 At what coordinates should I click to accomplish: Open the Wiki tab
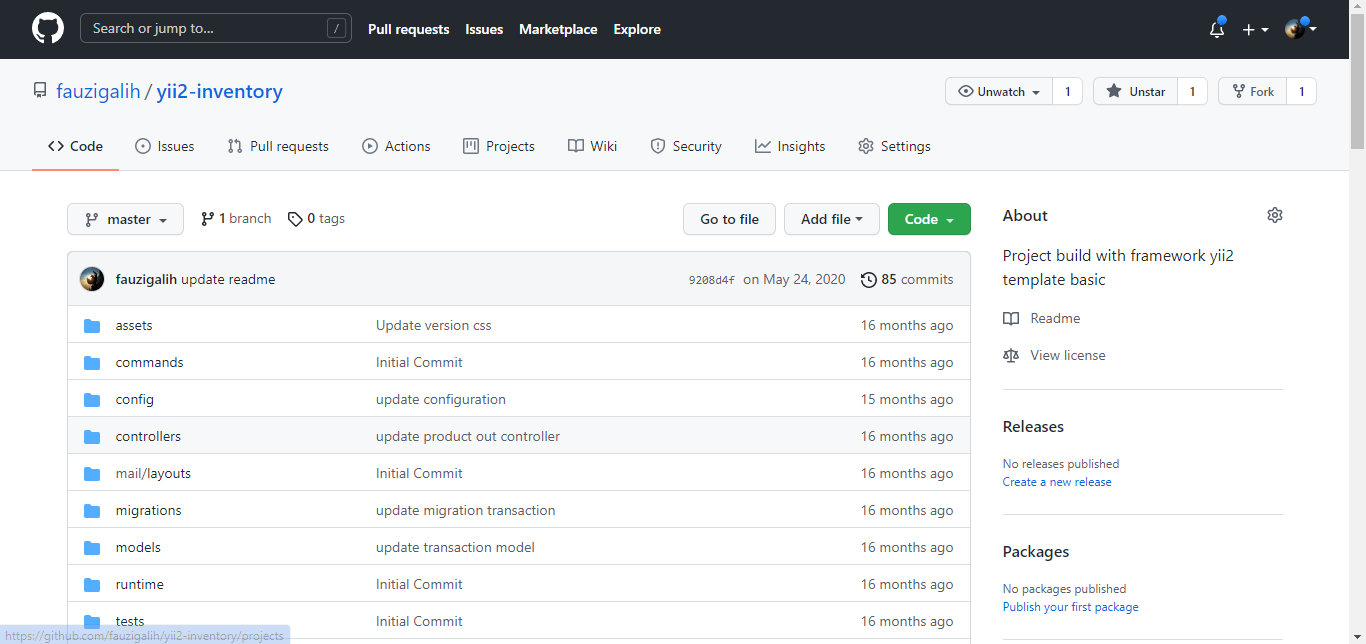pyautogui.click(x=592, y=146)
